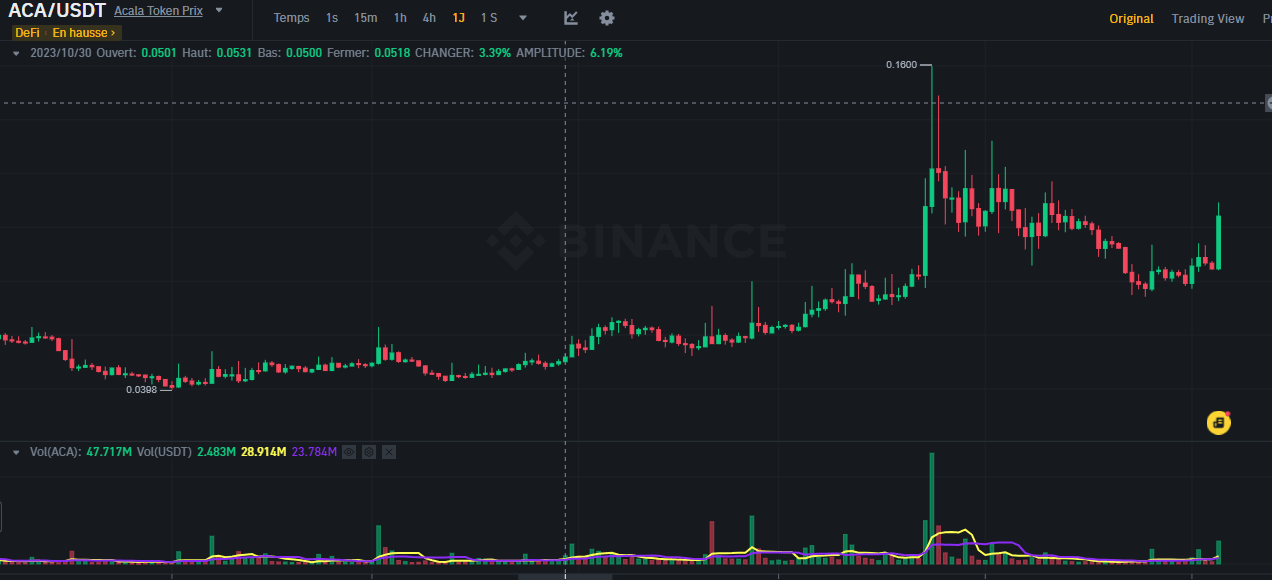
Task: Select the Original chart tab
Action: tap(1131, 18)
